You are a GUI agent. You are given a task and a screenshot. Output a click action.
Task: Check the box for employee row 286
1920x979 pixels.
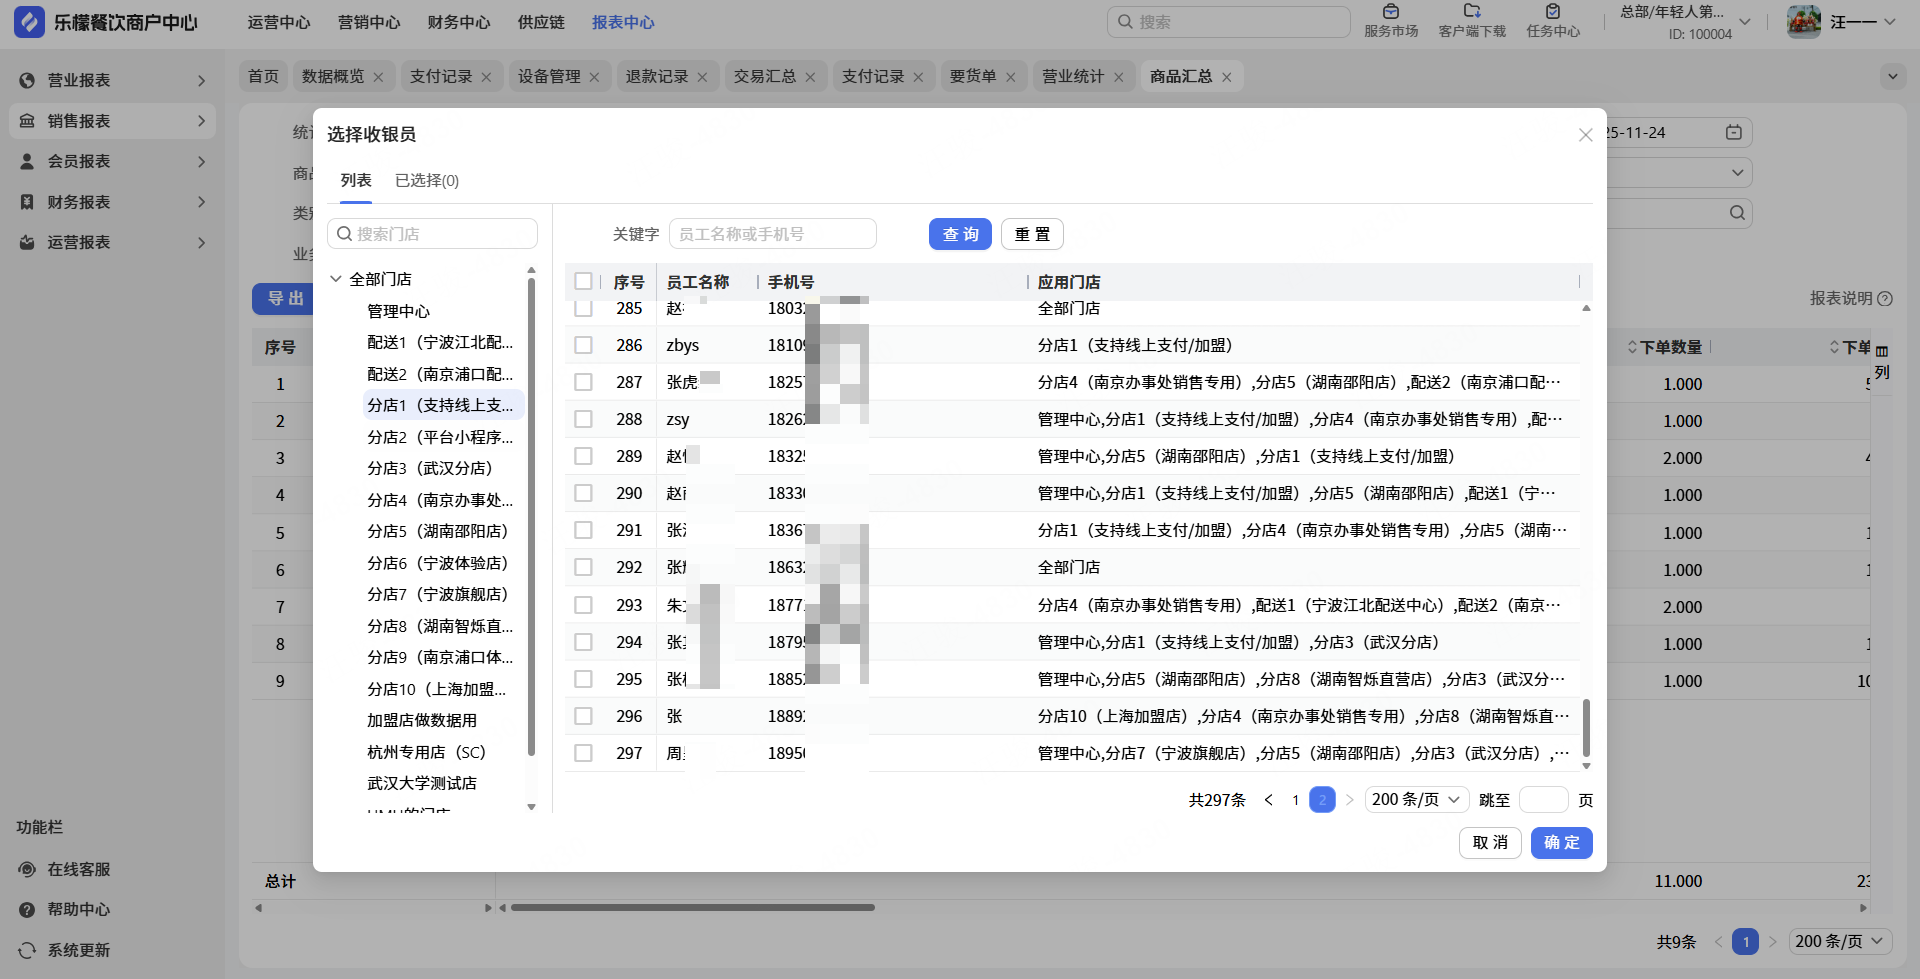584,345
